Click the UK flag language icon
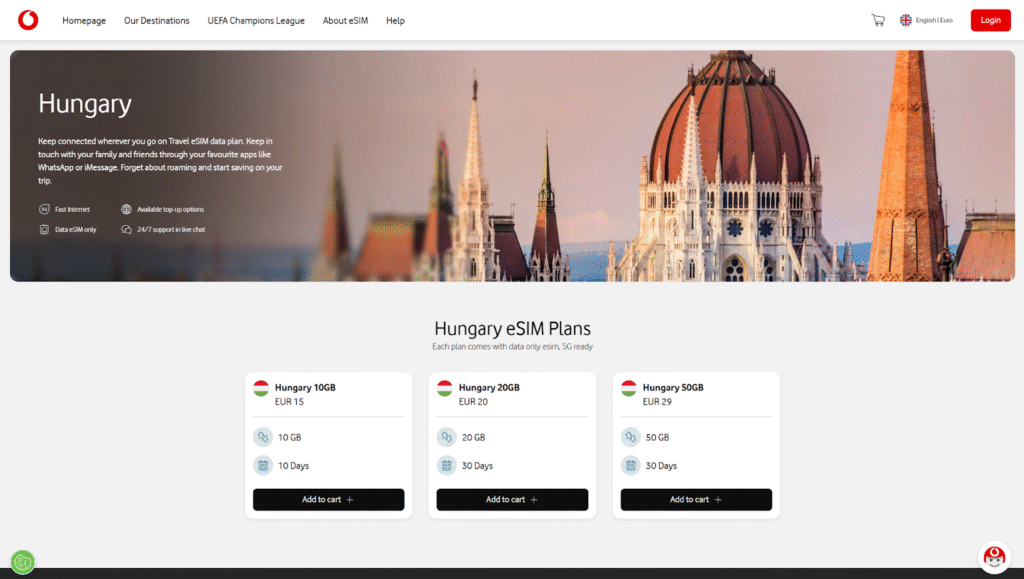1024x579 pixels. click(905, 19)
